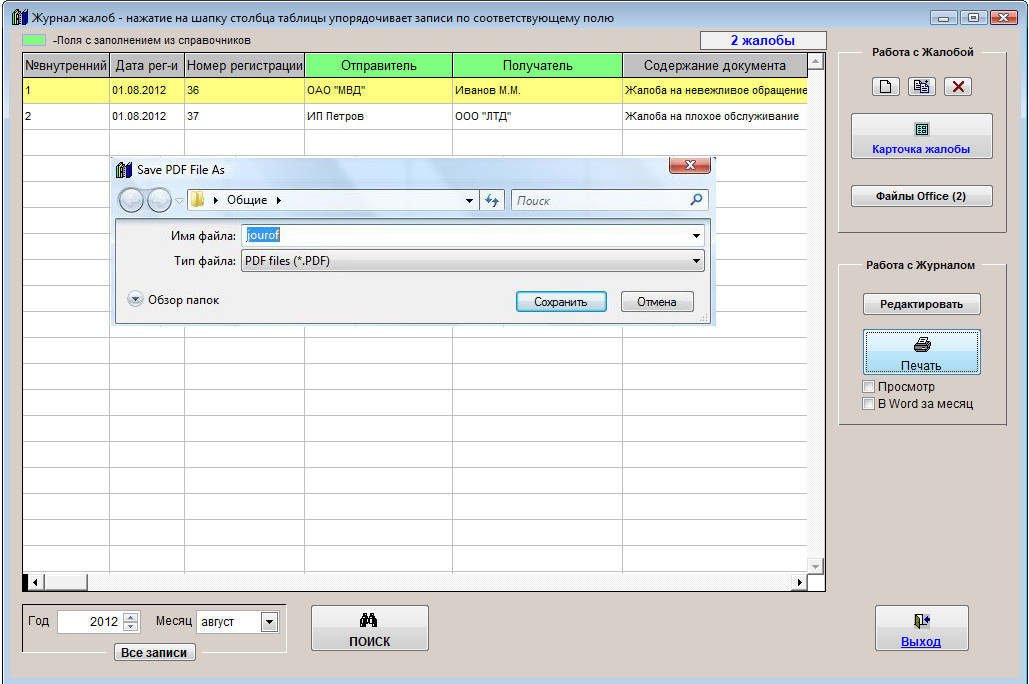This screenshot has width=1029, height=684.
Task: Click the forward navigation arrow in dialog
Action: 159,200
